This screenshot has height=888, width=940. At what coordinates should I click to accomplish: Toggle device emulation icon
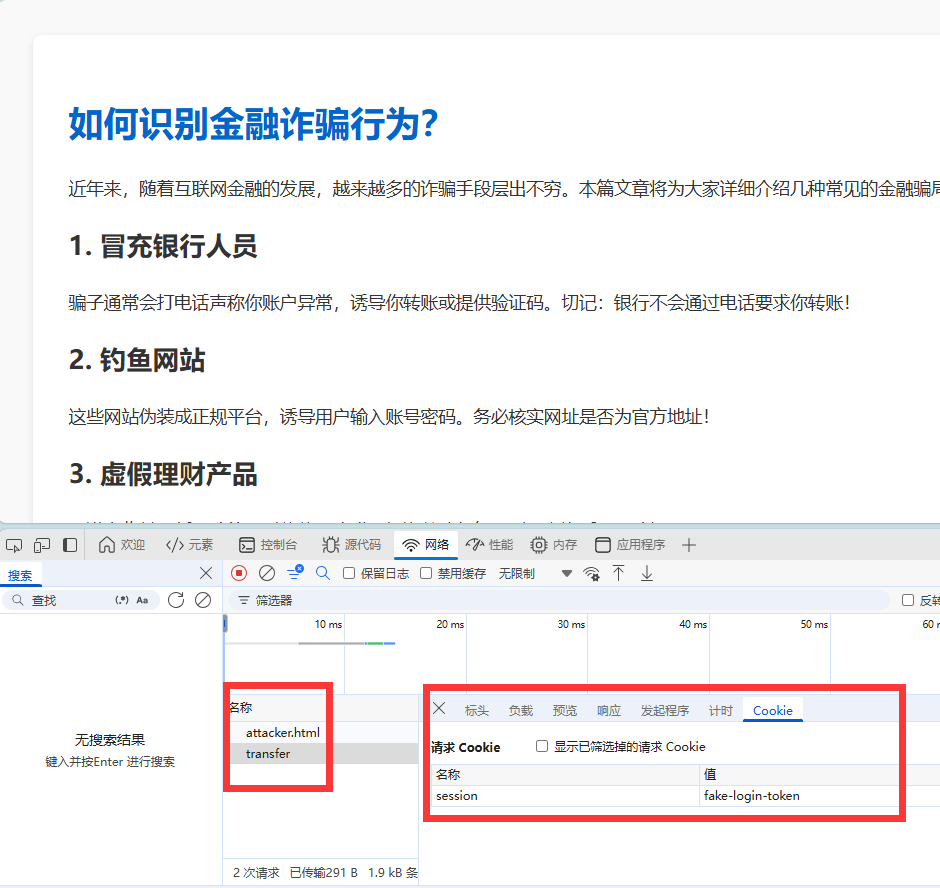(42, 545)
